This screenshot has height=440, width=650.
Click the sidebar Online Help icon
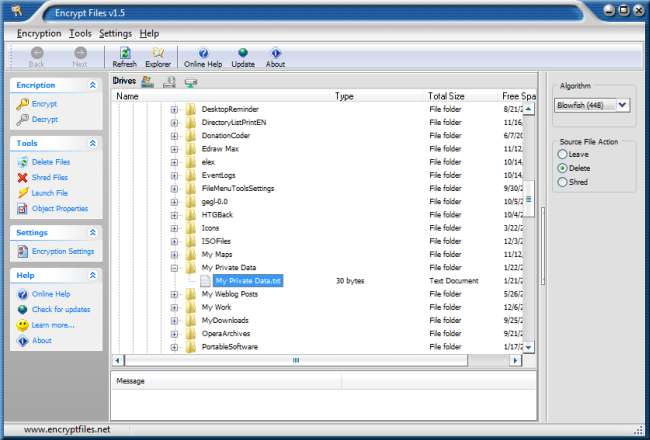pyautogui.click(x=22, y=294)
